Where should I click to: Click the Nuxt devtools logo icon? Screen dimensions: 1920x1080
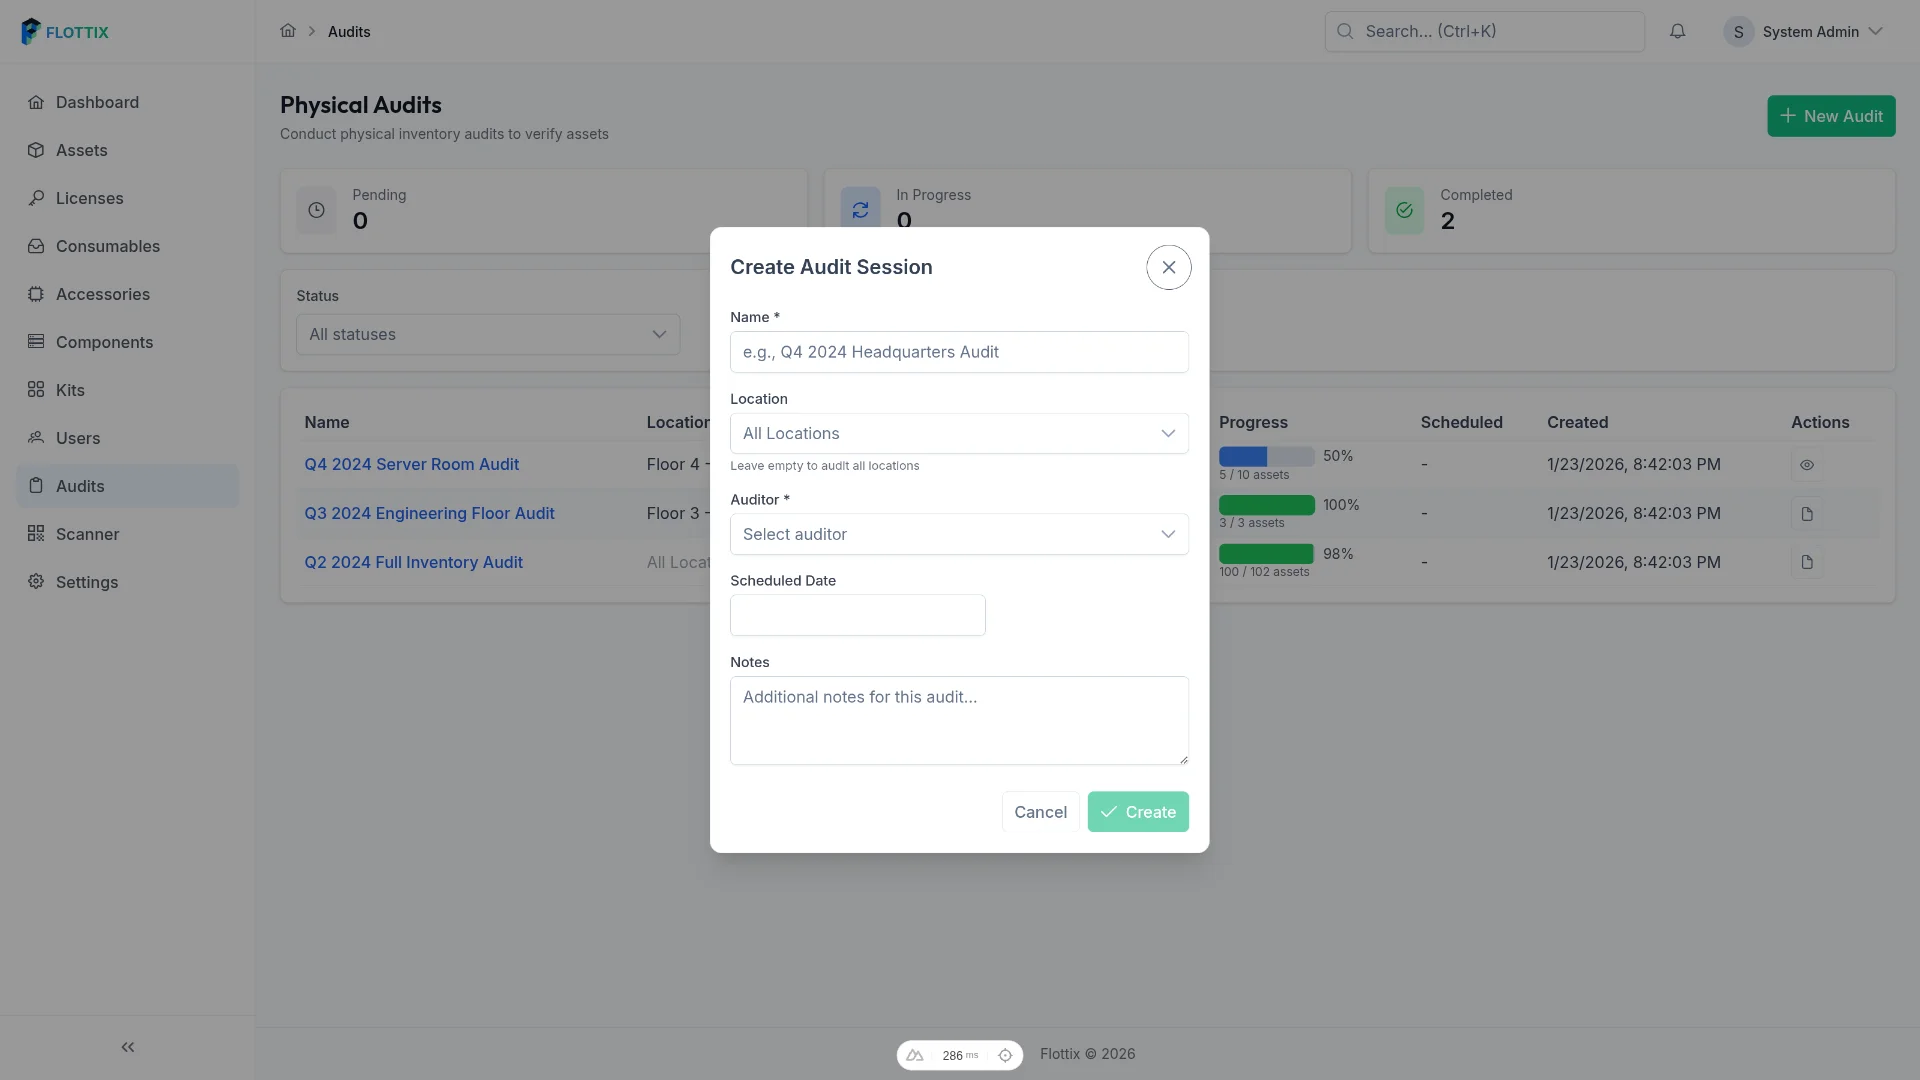pos(915,1055)
